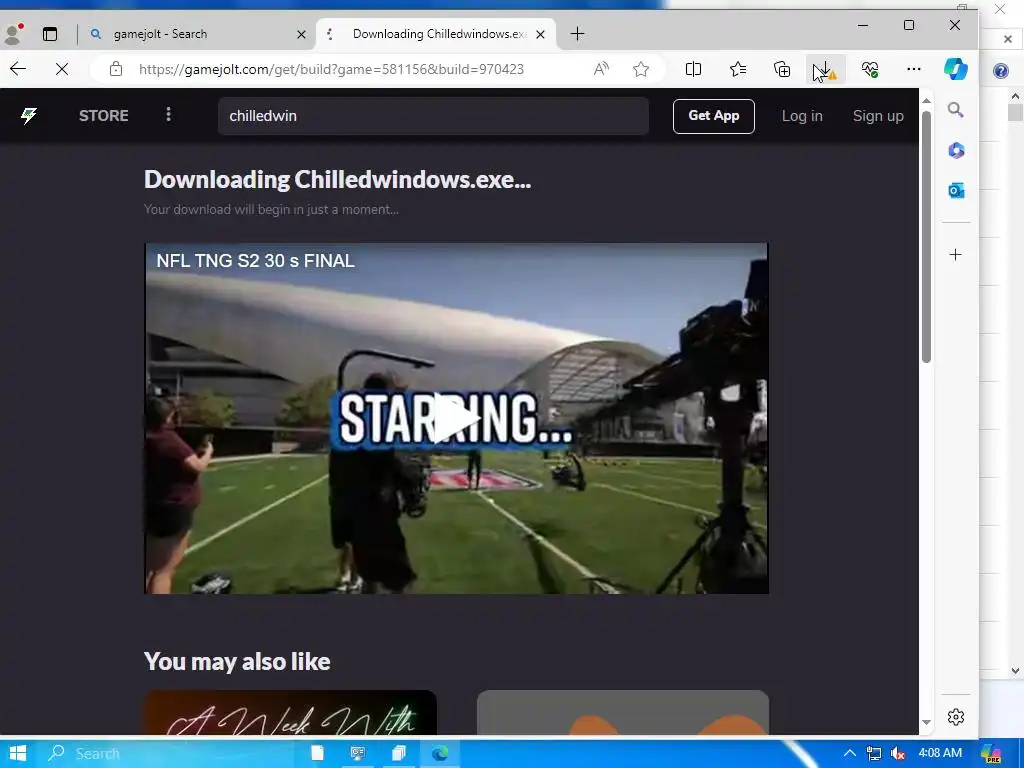This screenshot has width=1024, height=768.
Task: Open Copilot icon in Edge
Action: point(955,69)
